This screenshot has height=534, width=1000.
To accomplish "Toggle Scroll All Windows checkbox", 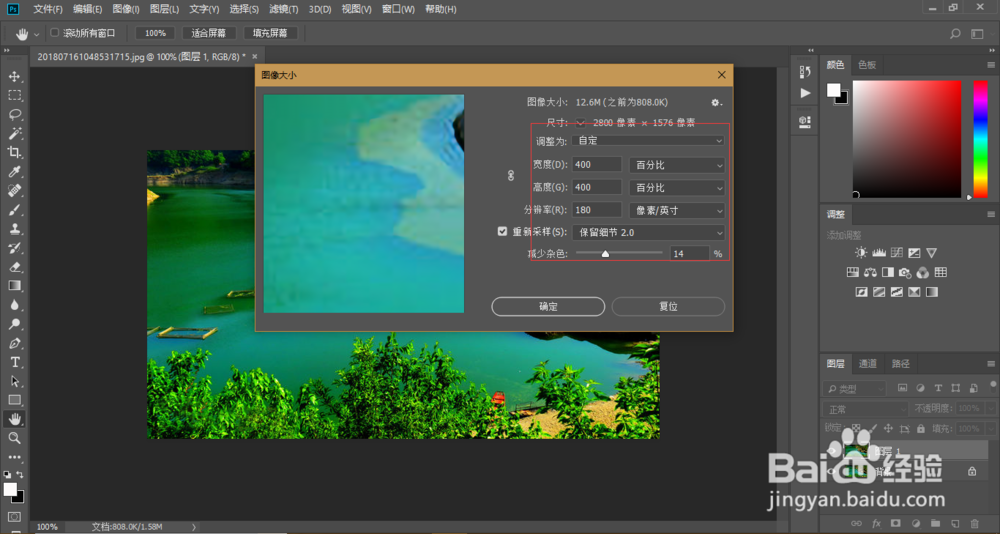I will [55, 33].
